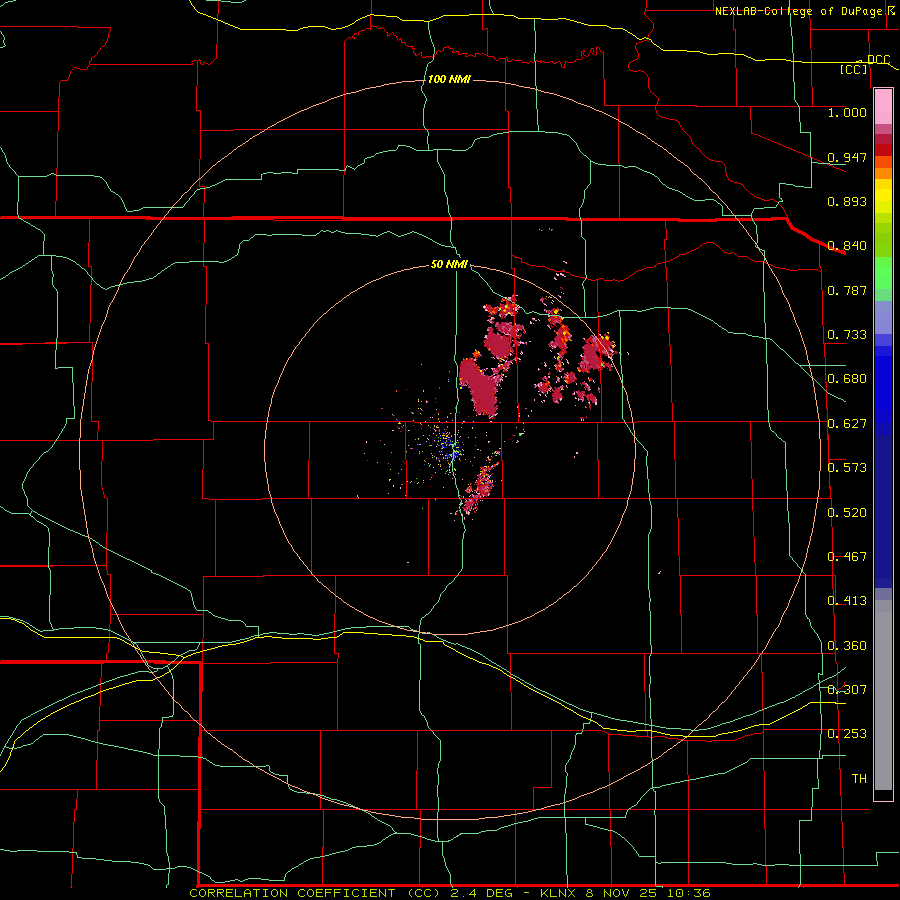Viewport: 900px width, 900px height.
Task: Select the 0.307 scale value
Action: 847,690
